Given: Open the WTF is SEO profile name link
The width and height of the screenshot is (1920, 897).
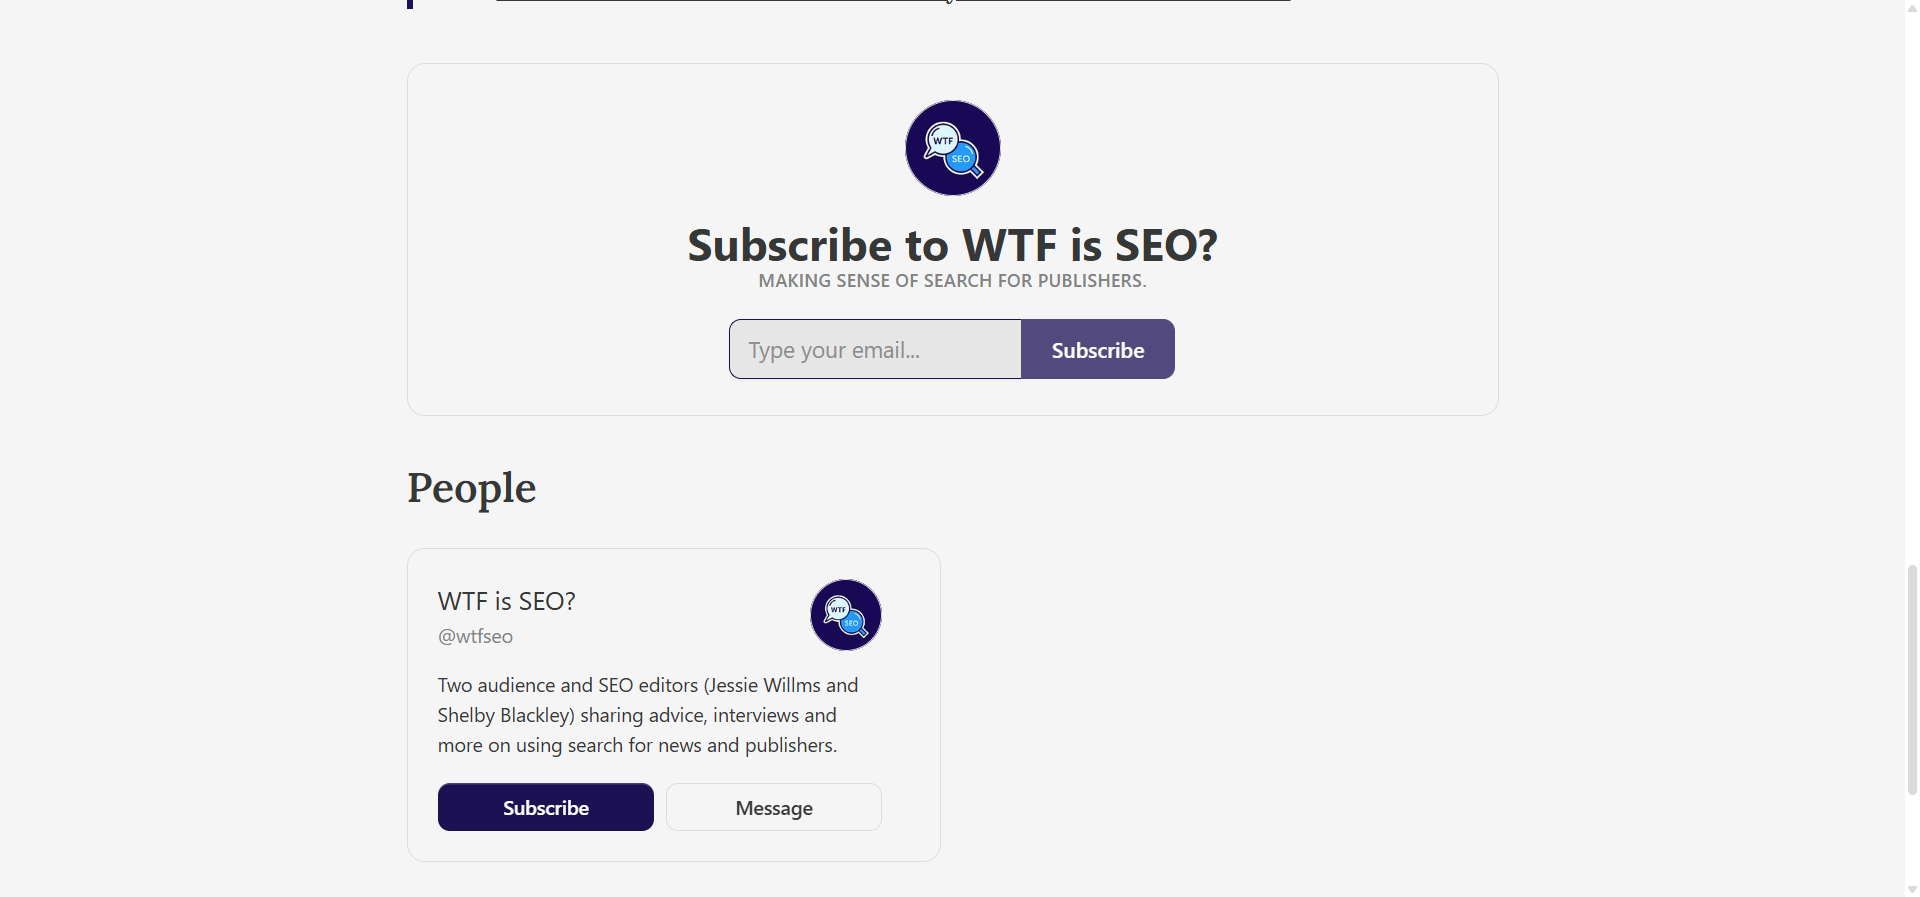Looking at the screenshot, I should coord(506,600).
